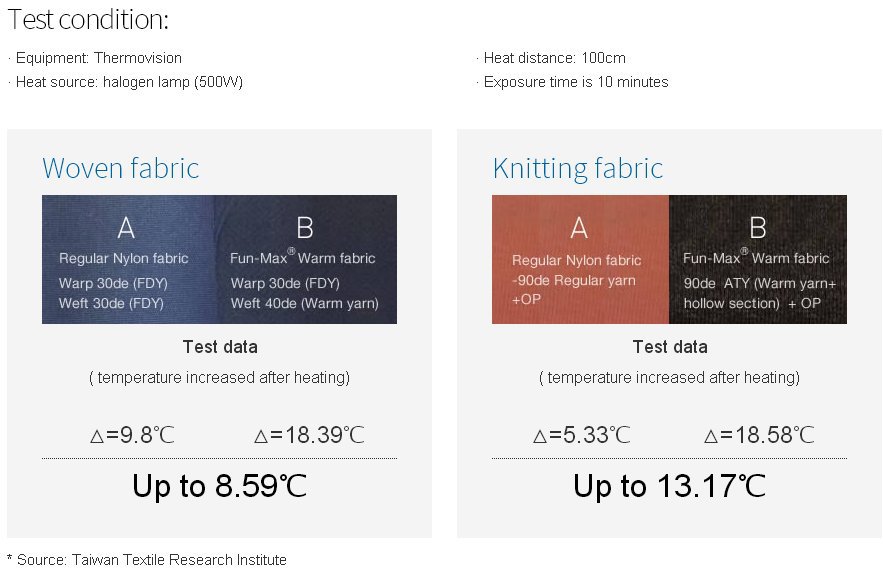The height and width of the screenshot is (577, 883).
Task: Click the Woven fabric heading
Action: click(x=121, y=168)
